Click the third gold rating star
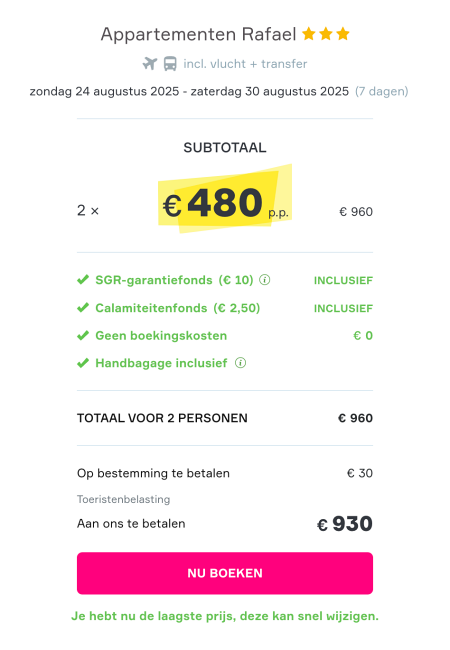The height and width of the screenshot is (650, 450). [x=343, y=34]
